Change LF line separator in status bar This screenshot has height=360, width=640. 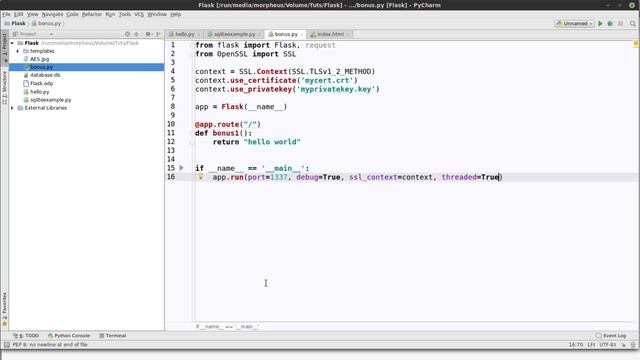tap(591, 345)
